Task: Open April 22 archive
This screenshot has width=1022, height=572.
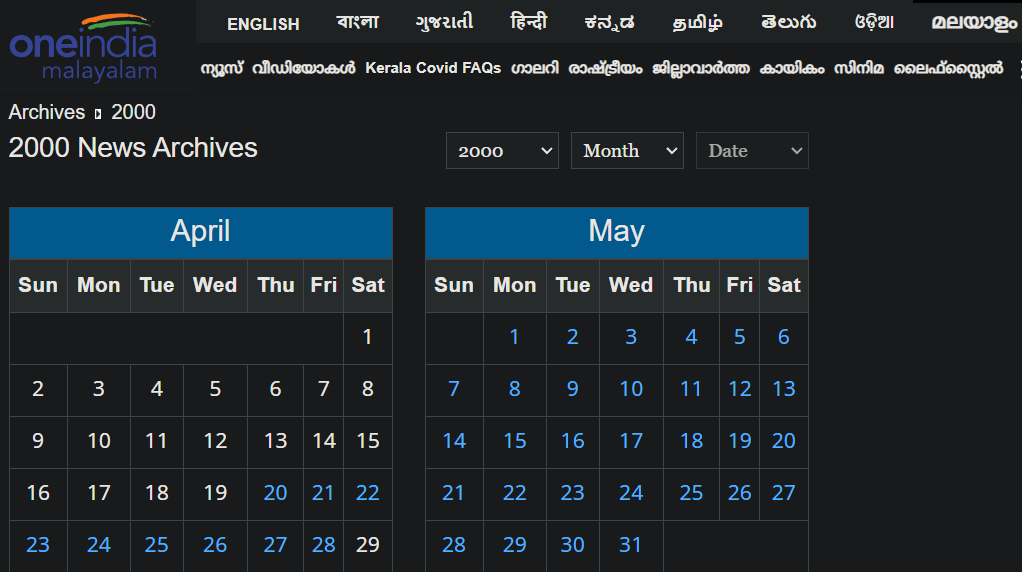Action: click(368, 493)
